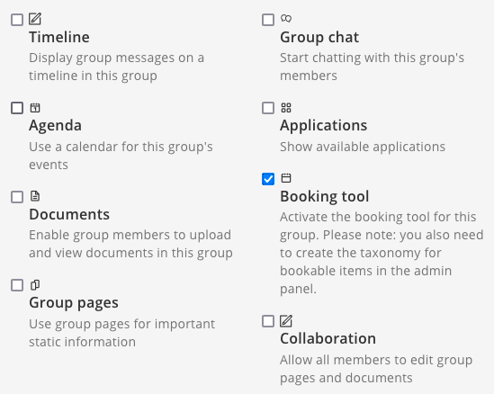The image size is (494, 394).
Task: Click the Group chat bubbles icon
Action: click(x=286, y=18)
